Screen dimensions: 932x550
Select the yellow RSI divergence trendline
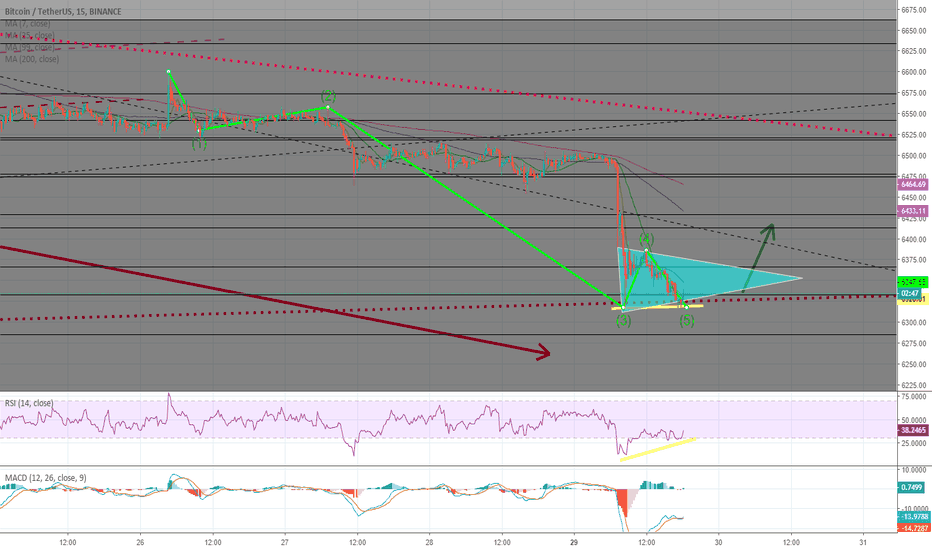(x=657, y=449)
